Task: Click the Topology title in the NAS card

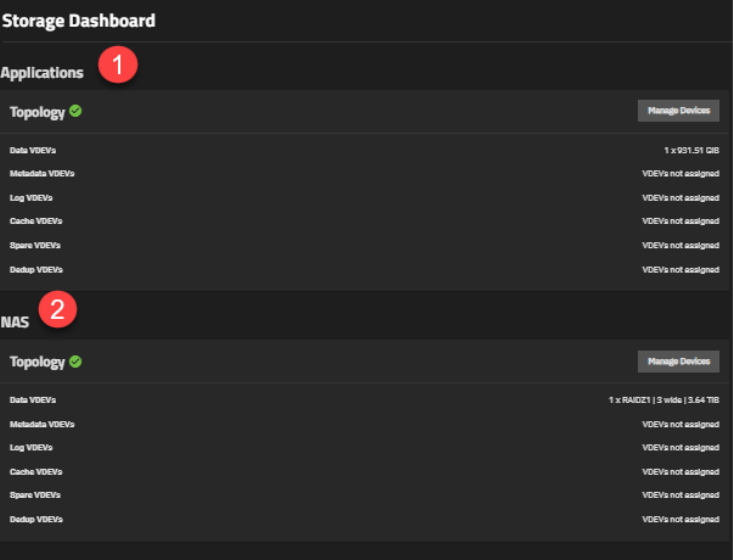Action: [x=37, y=362]
